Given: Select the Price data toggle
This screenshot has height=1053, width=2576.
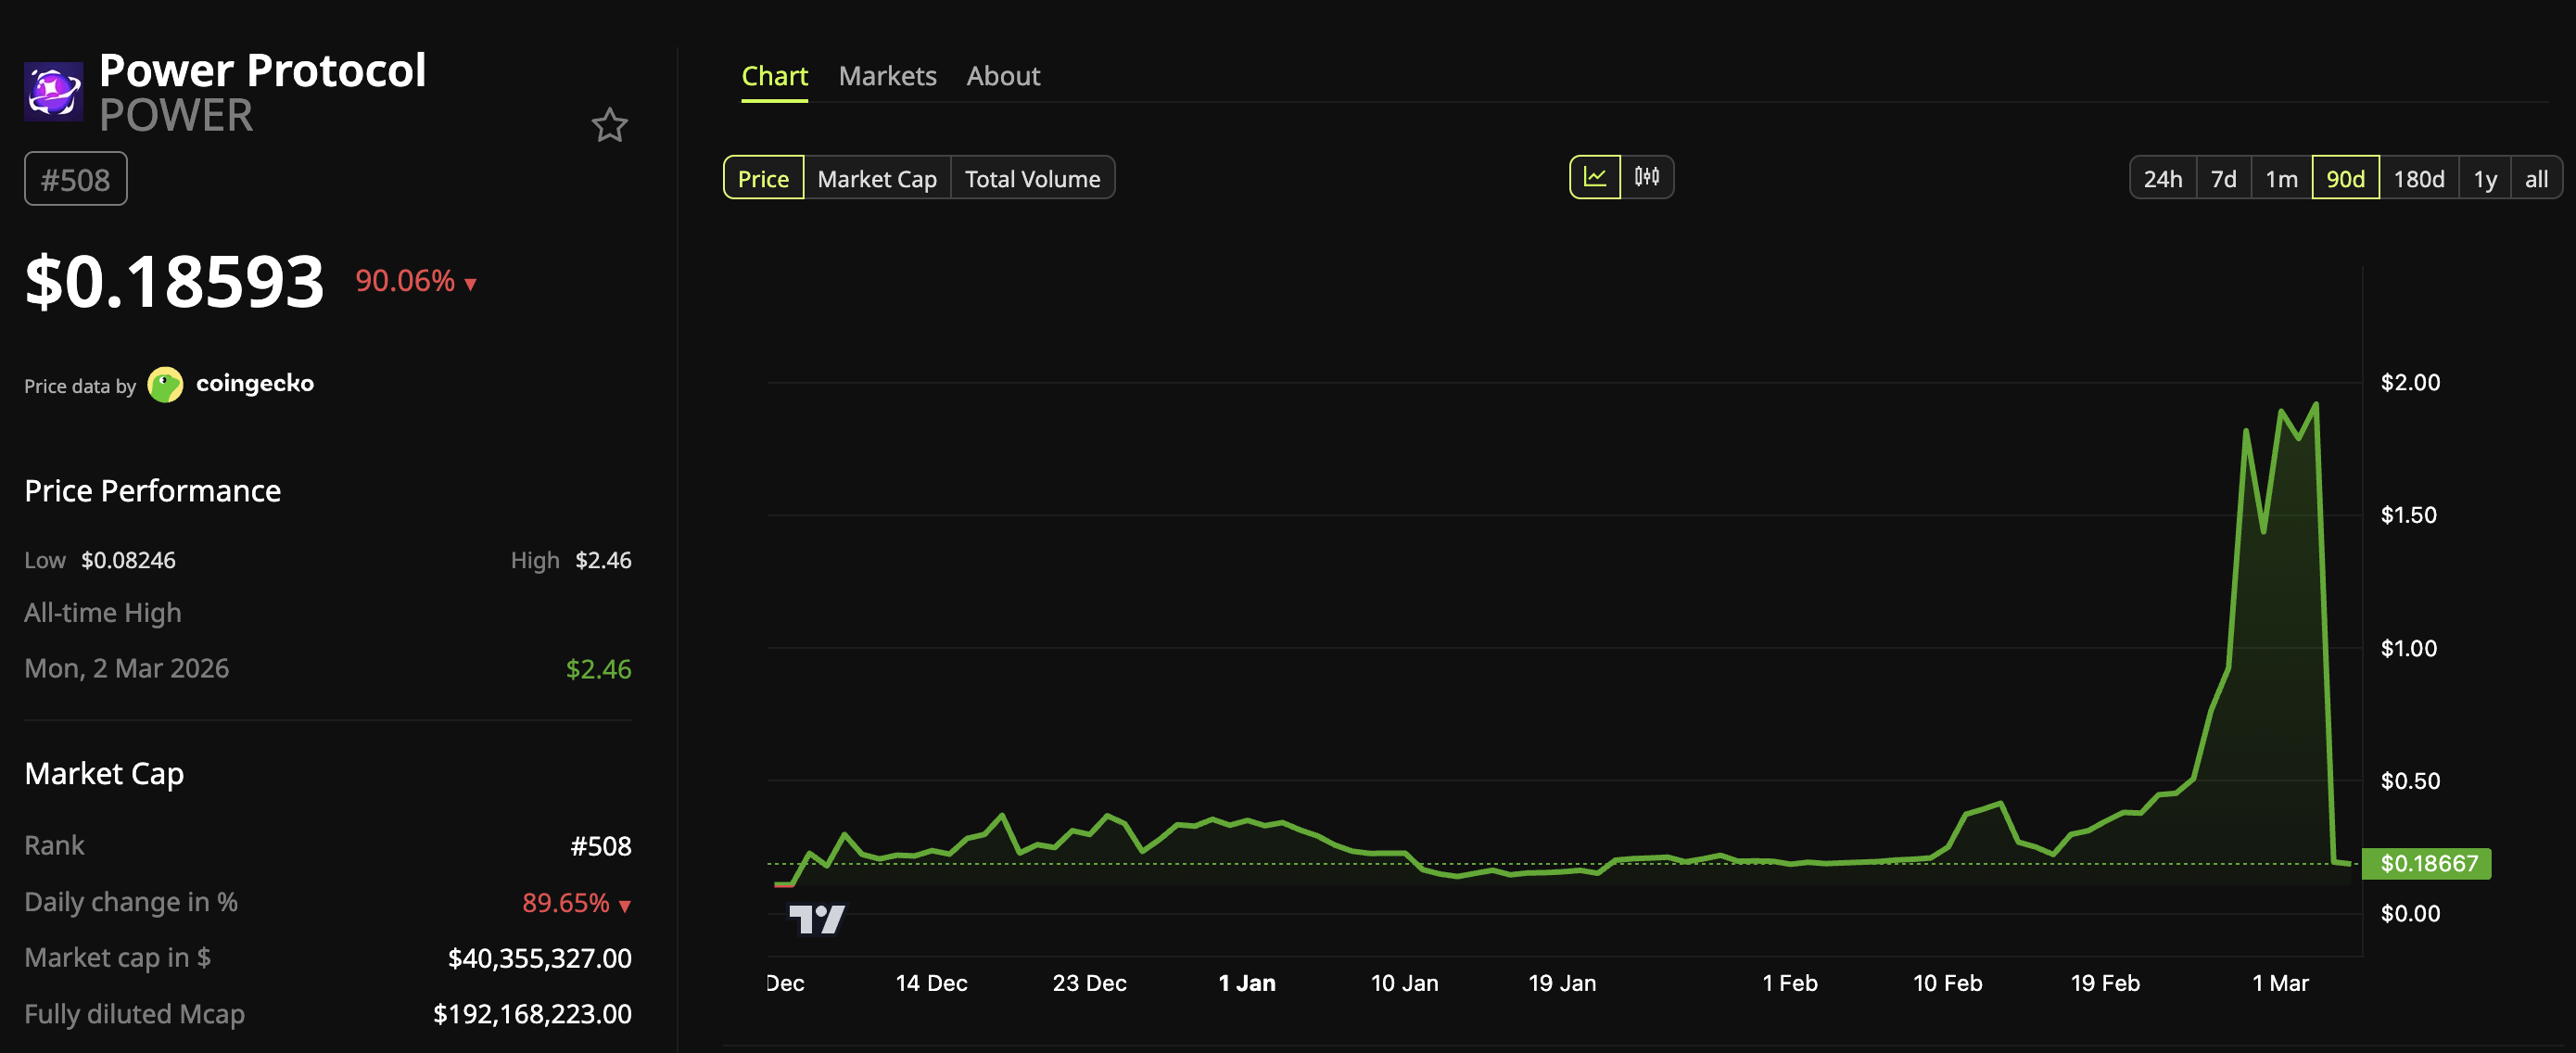Looking at the screenshot, I should tap(763, 179).
